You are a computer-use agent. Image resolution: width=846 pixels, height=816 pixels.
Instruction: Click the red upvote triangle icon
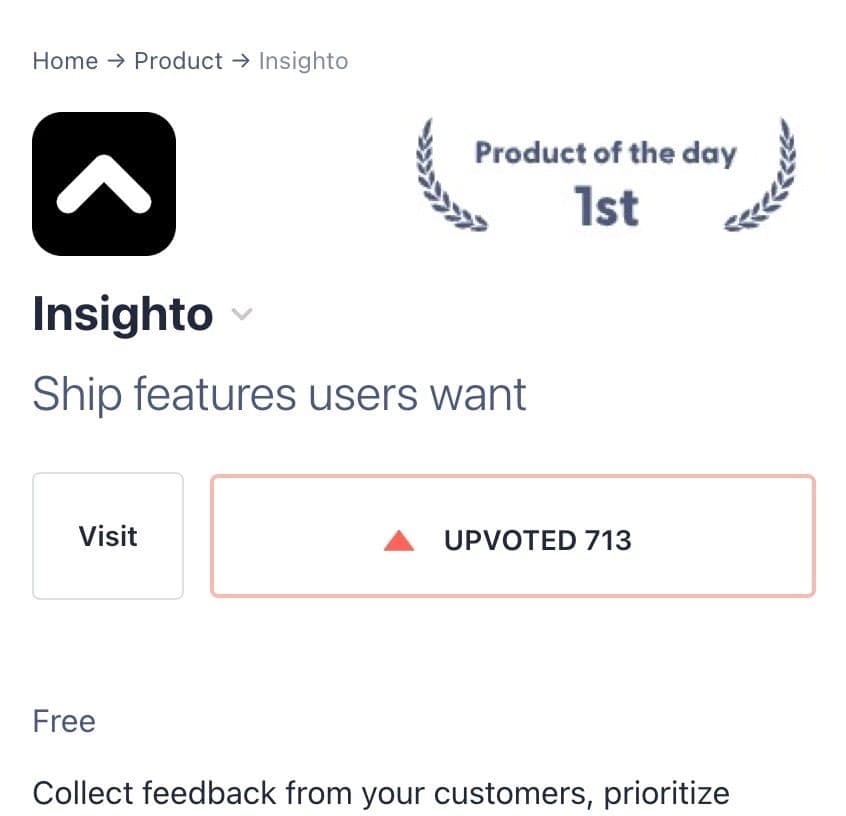[398, 541]
